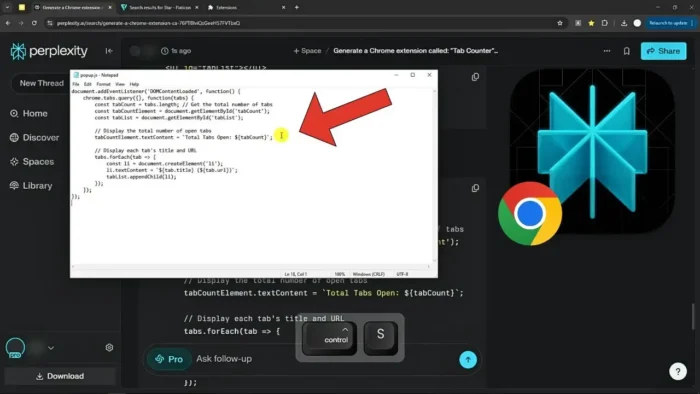Open Notepad Edit menu
Screen dimensions: 700x394
88,84
